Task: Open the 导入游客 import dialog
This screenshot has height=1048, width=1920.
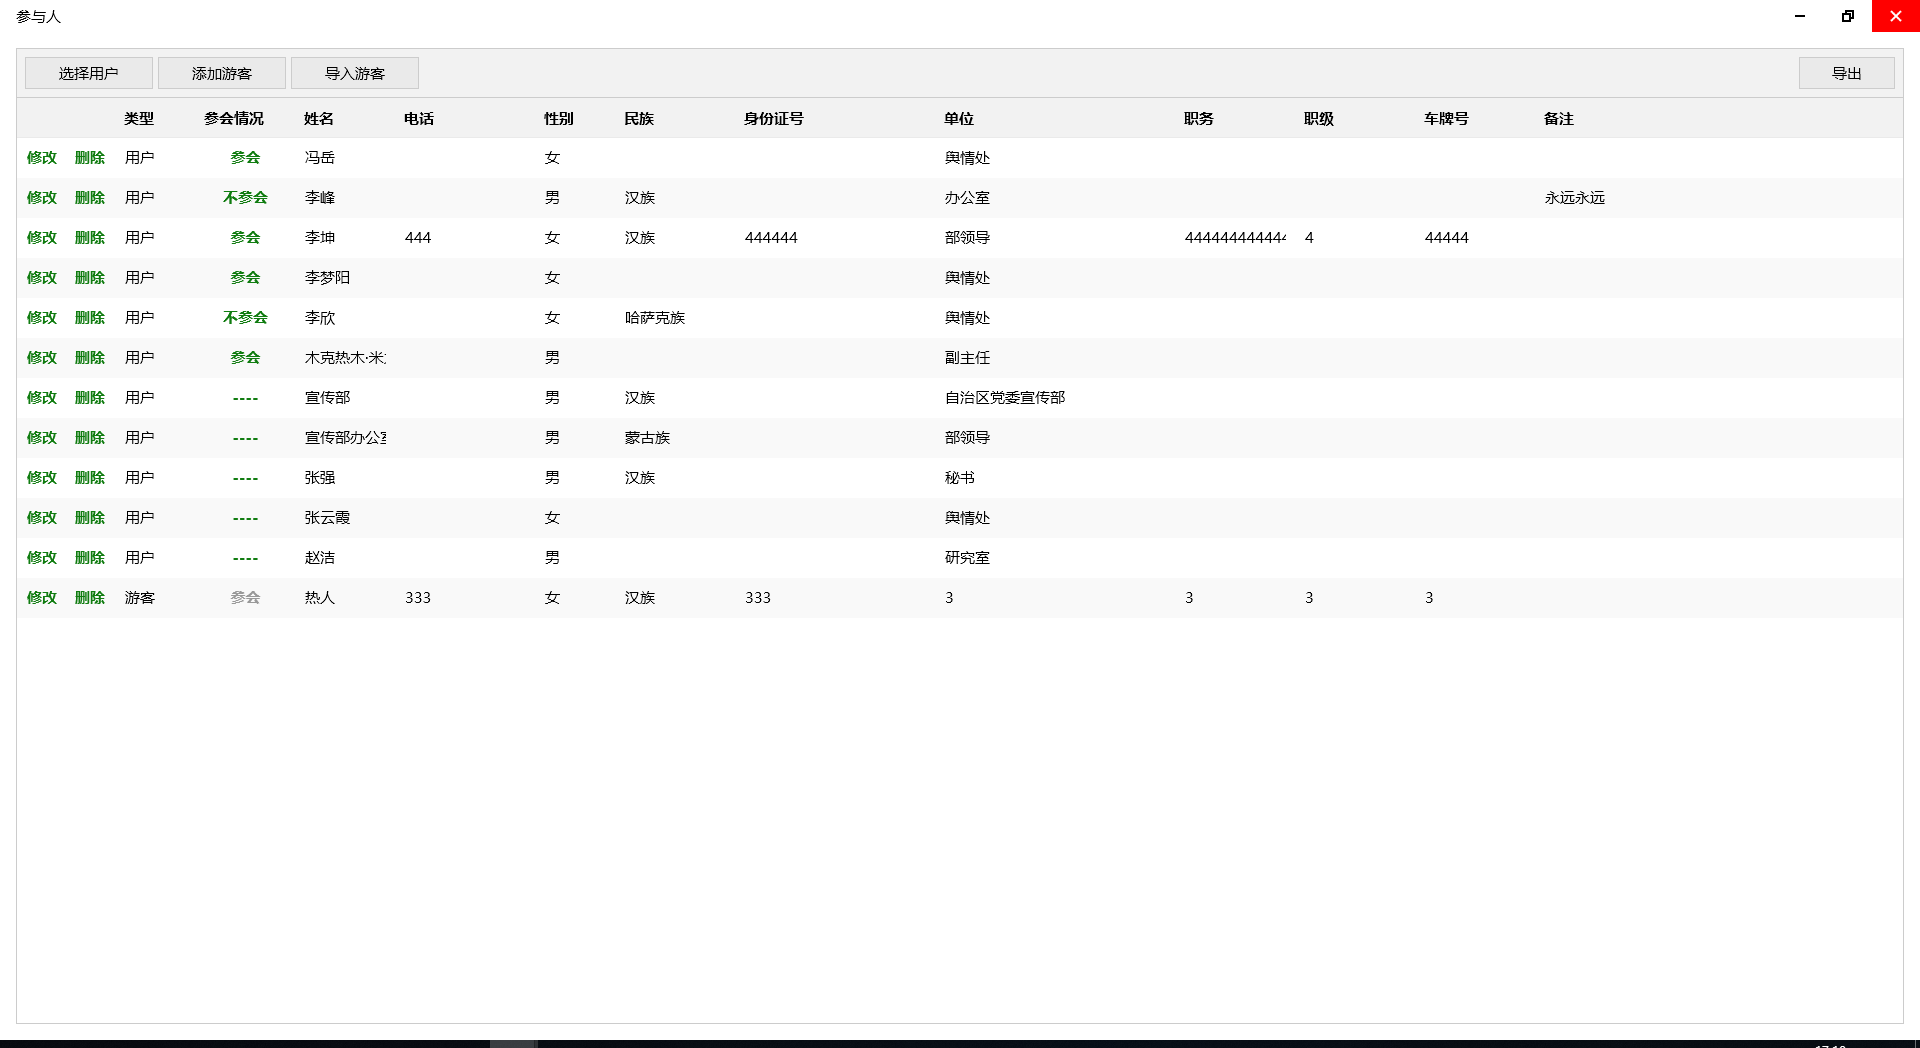Action: (x=354, y=73)
